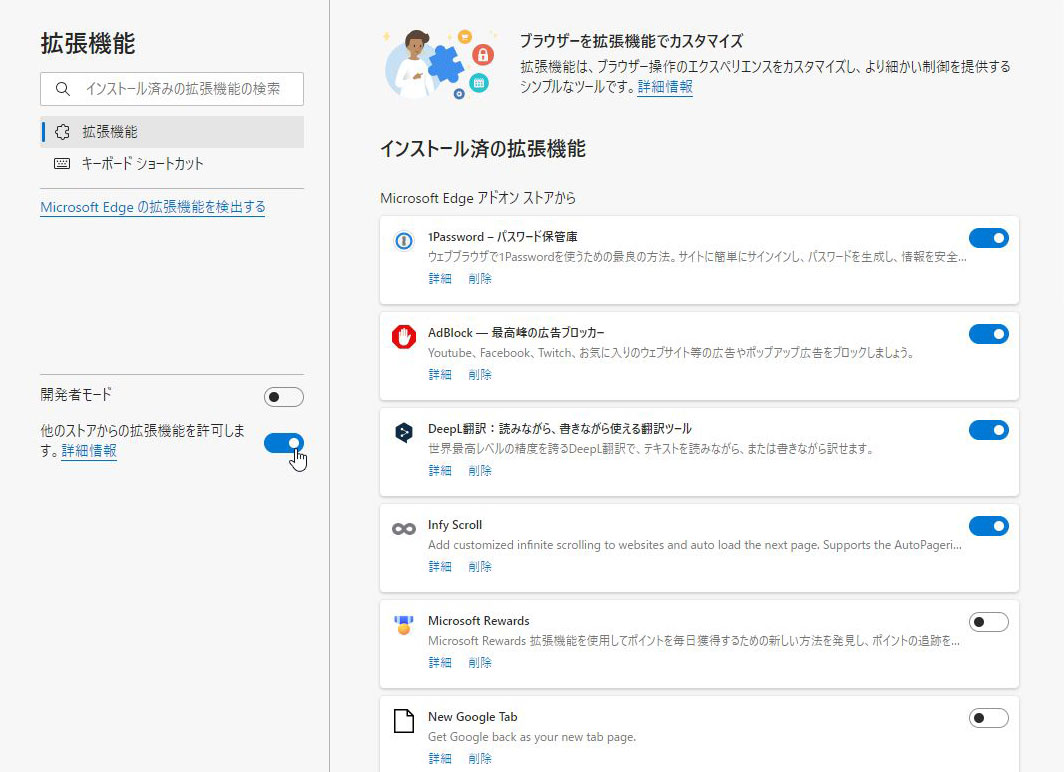Click the magnifier icon in search box

pos(63,89)
